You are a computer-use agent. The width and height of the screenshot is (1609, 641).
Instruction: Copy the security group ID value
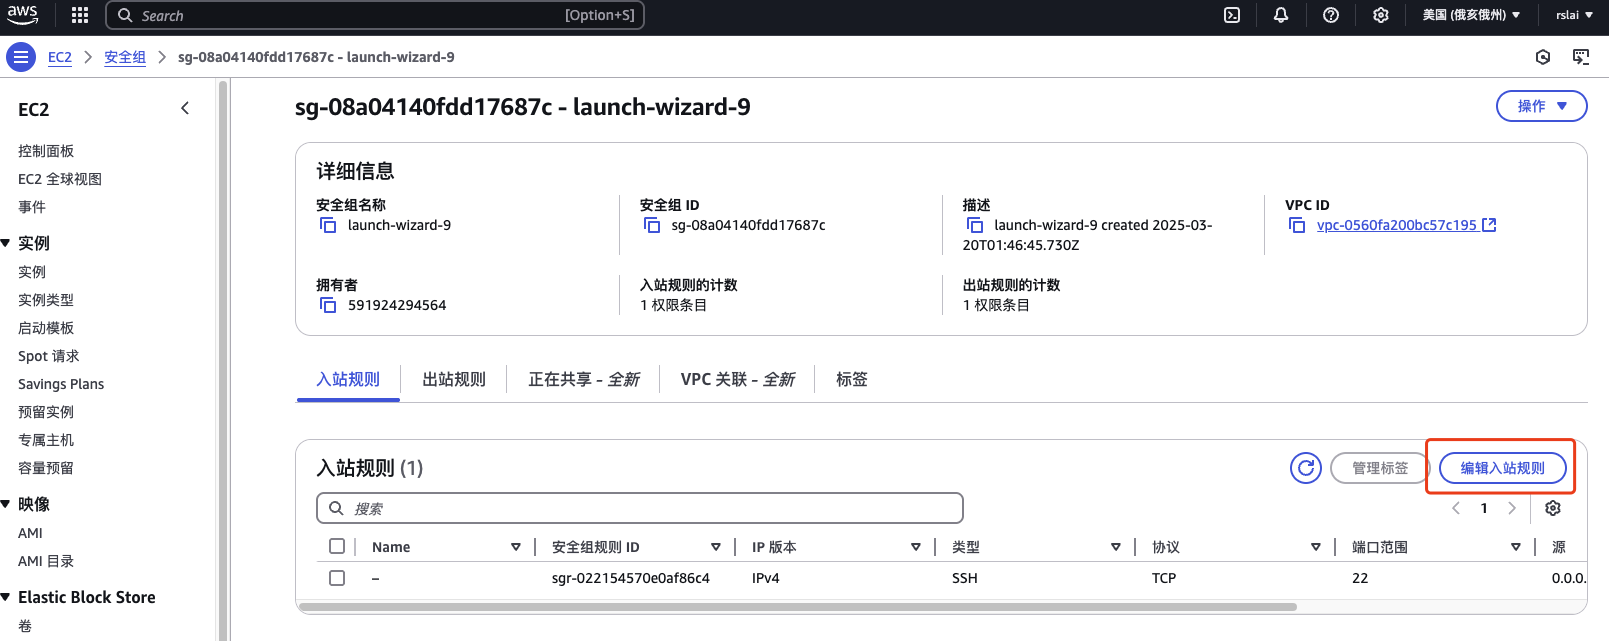(x=652, y=225)
